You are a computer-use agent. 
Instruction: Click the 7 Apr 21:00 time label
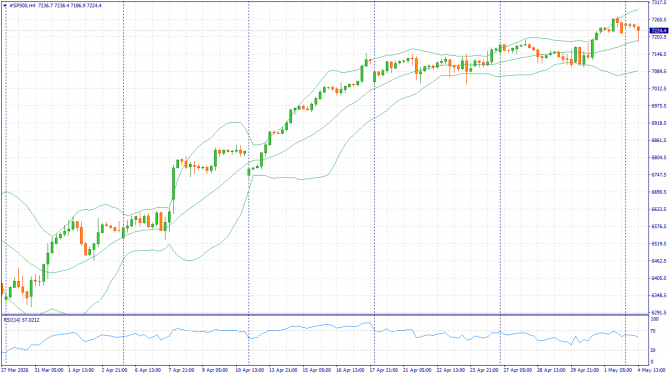tap(182, 370)
